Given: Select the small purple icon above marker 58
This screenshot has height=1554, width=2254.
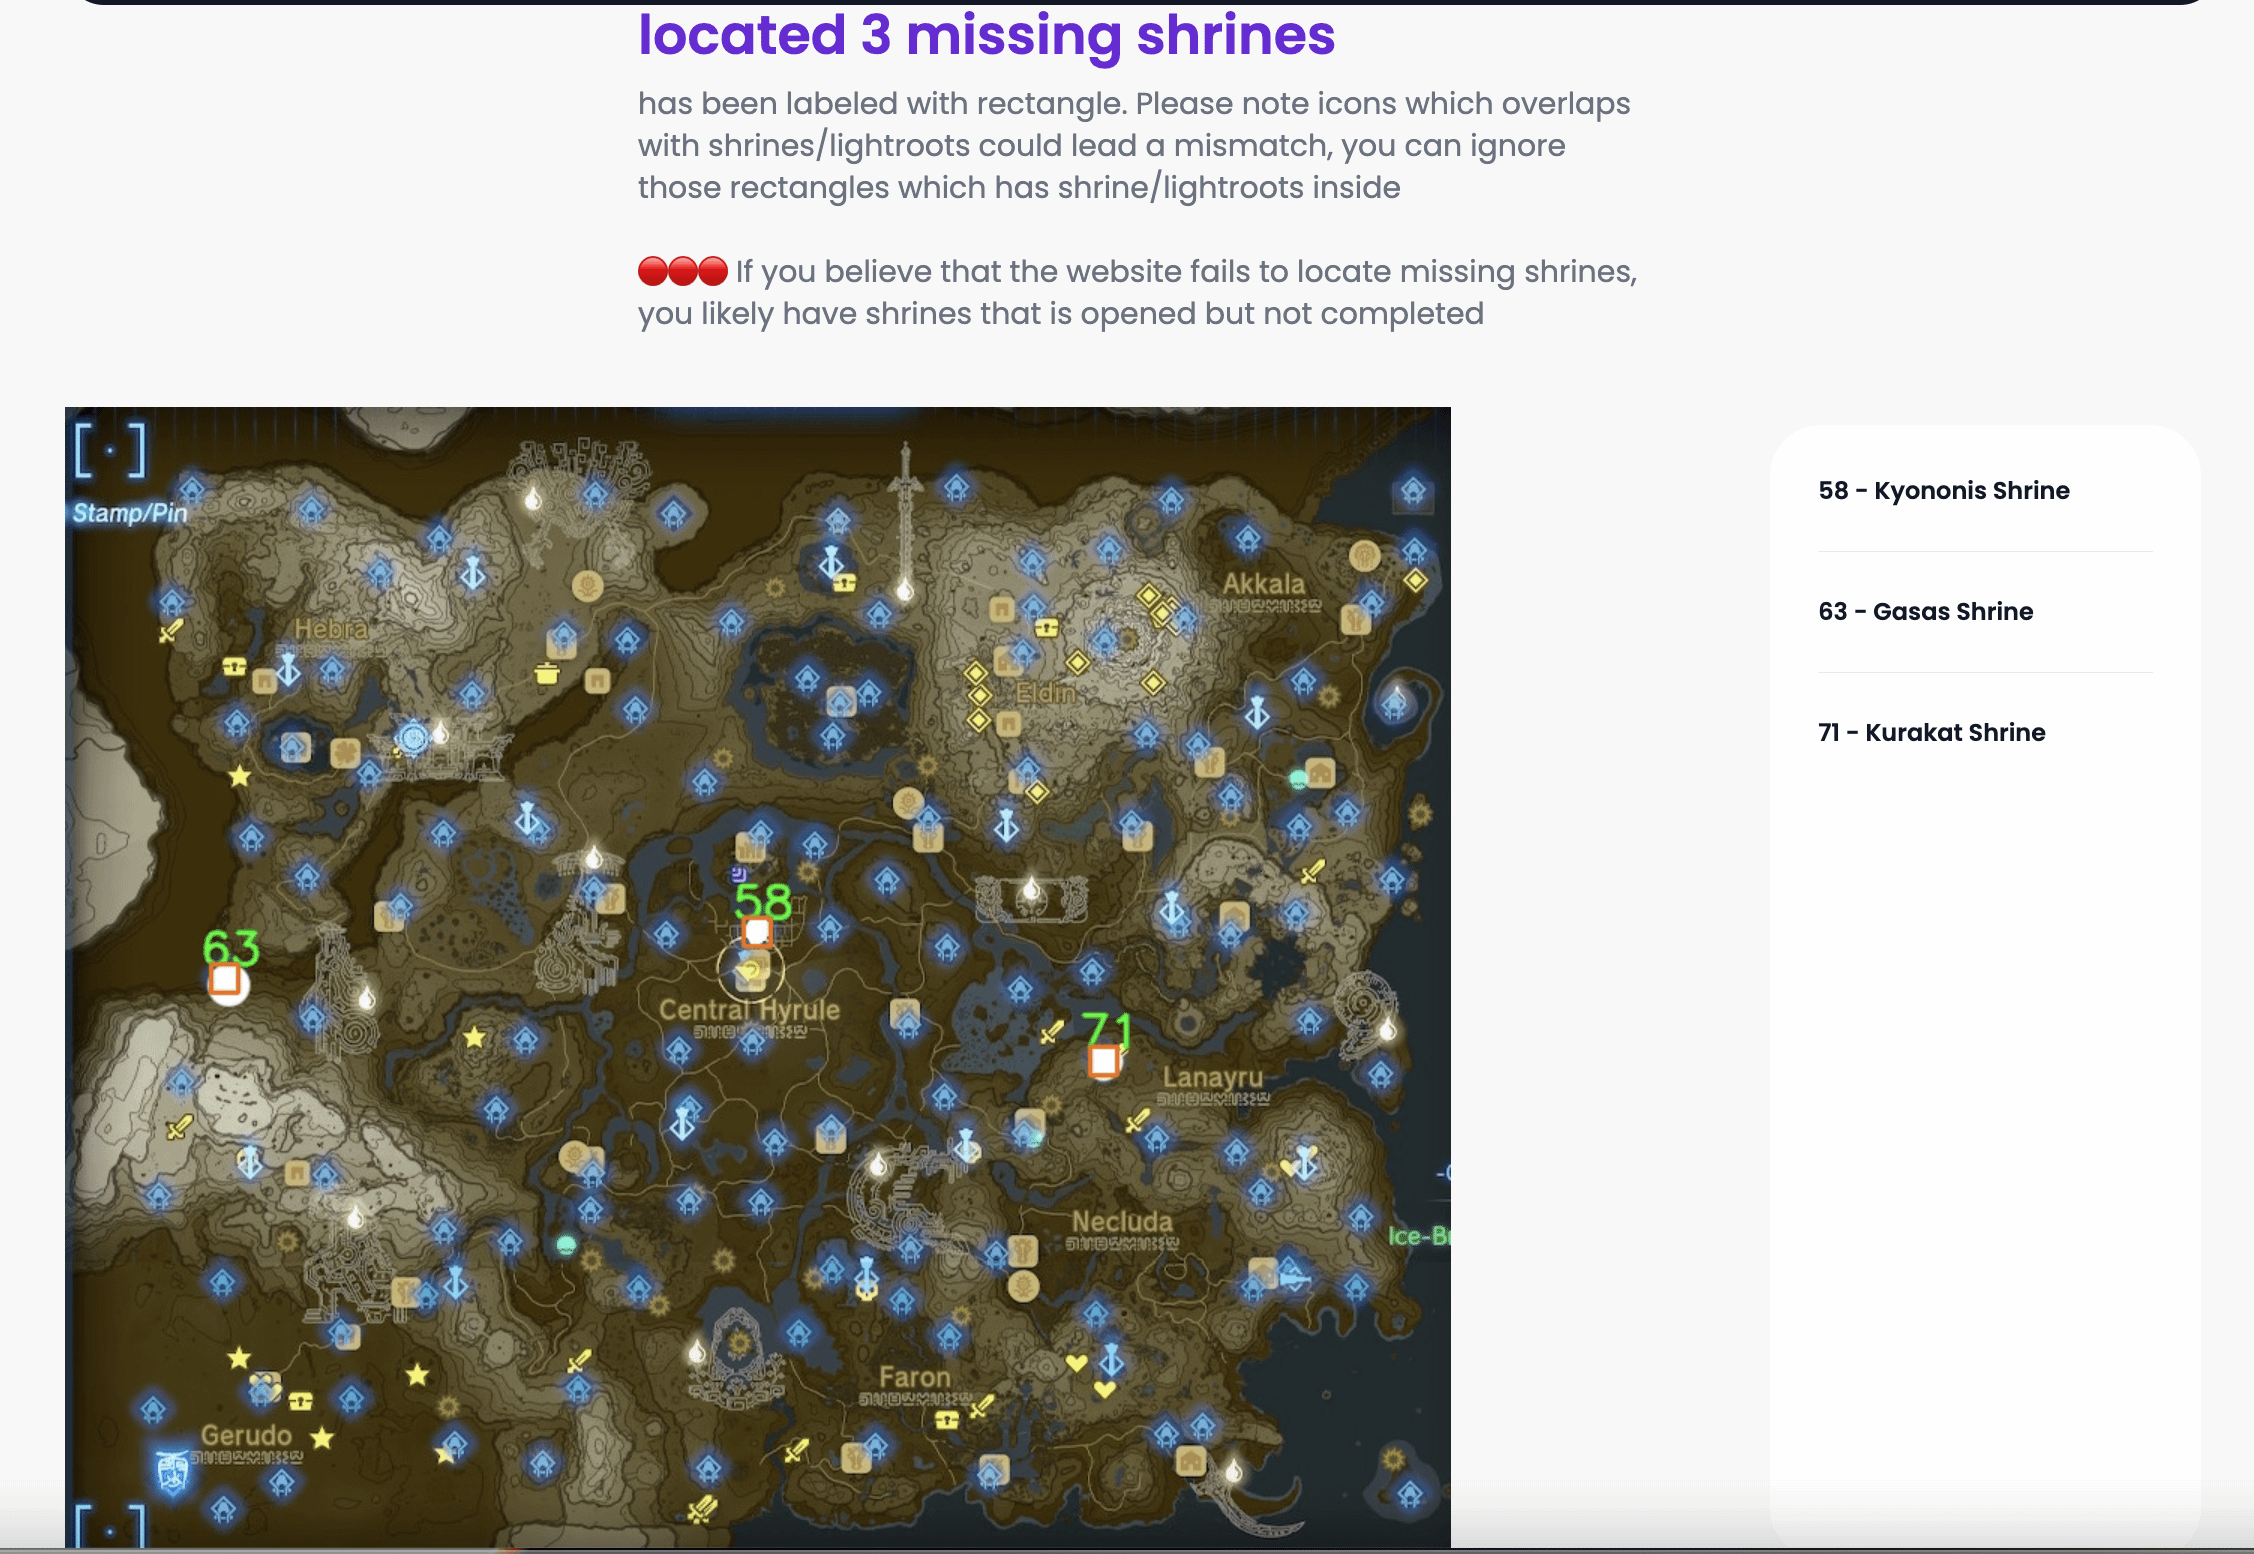Looking at the screenshot, I should click(x=739, y=874).
